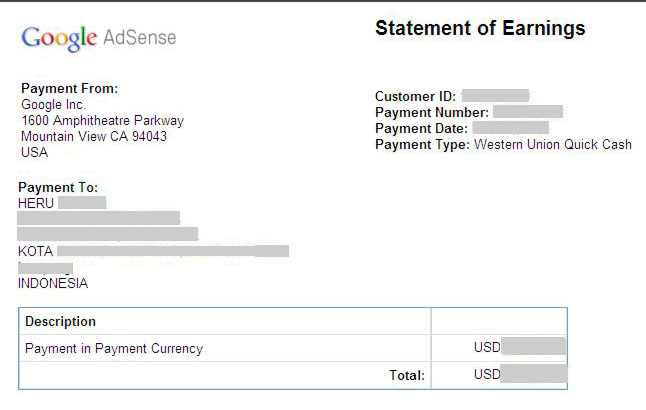The height and width of the screenshot is (410, 646).
Task: Click the Western Union Quick Cash text
Action: point(553,144)
